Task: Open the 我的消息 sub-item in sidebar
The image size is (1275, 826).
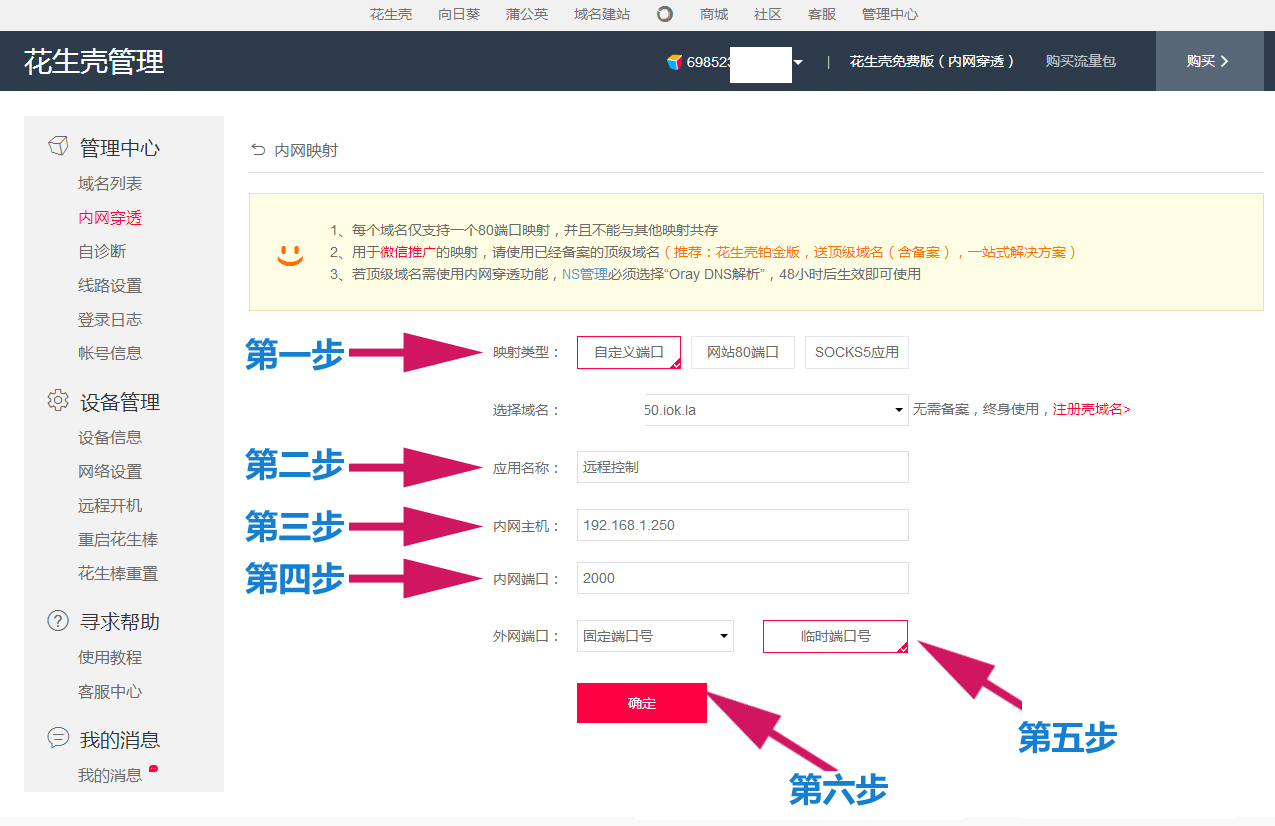Action: 110,776
